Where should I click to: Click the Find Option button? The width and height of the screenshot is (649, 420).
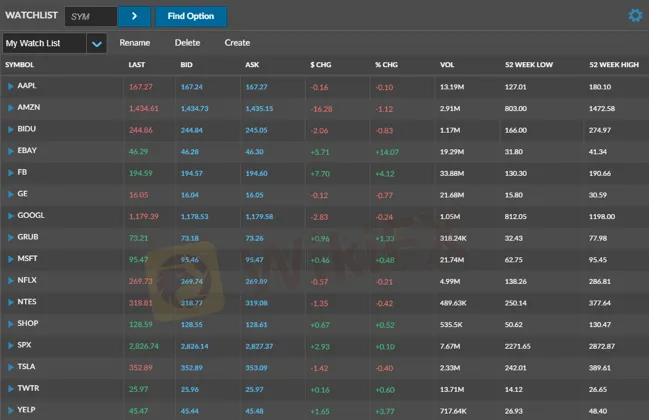(x=191, y=16)
